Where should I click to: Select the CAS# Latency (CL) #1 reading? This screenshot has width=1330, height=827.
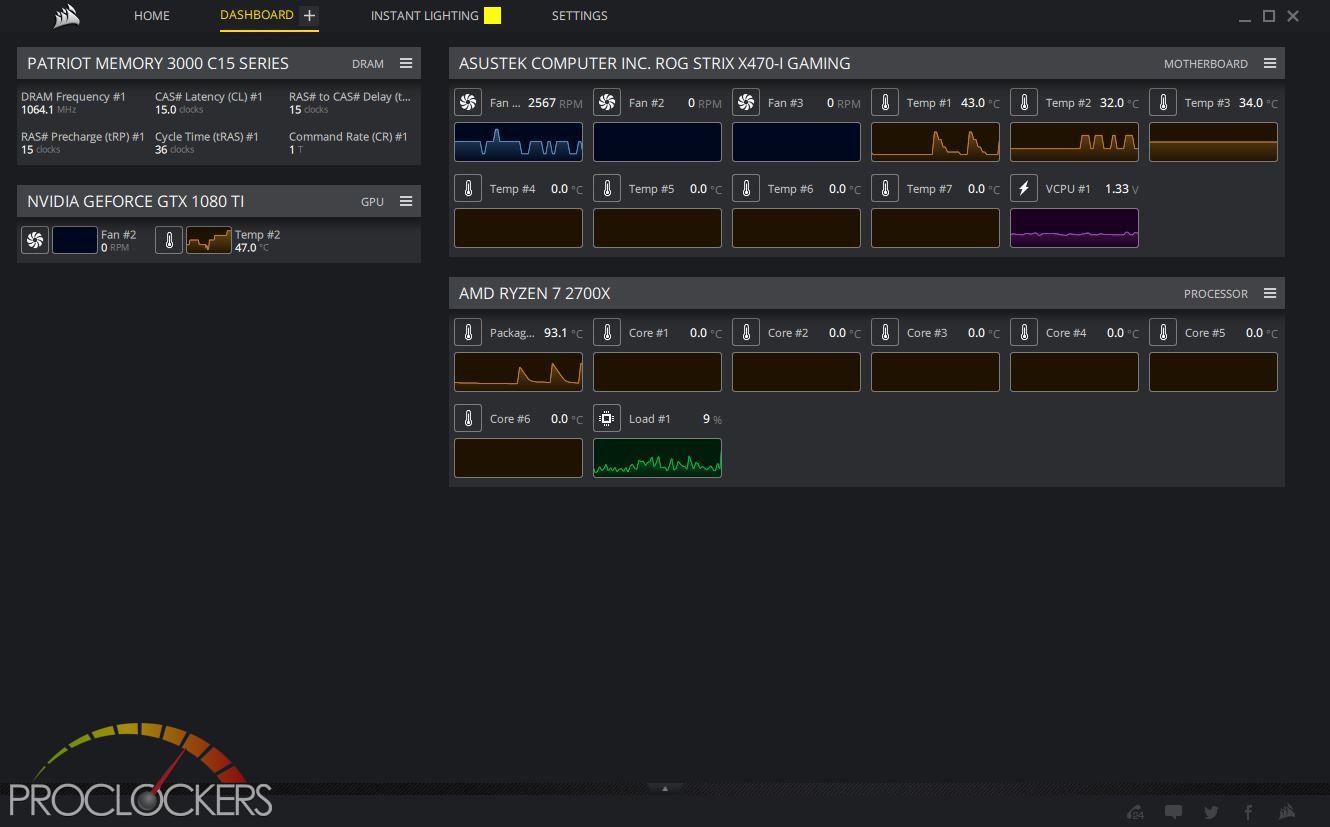coord(209,103)
